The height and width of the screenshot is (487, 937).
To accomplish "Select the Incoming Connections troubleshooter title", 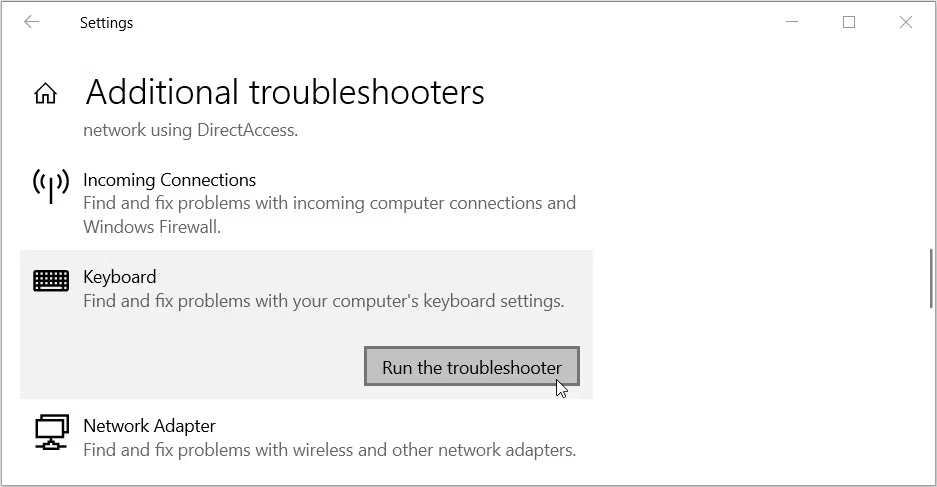I will 169,180.
